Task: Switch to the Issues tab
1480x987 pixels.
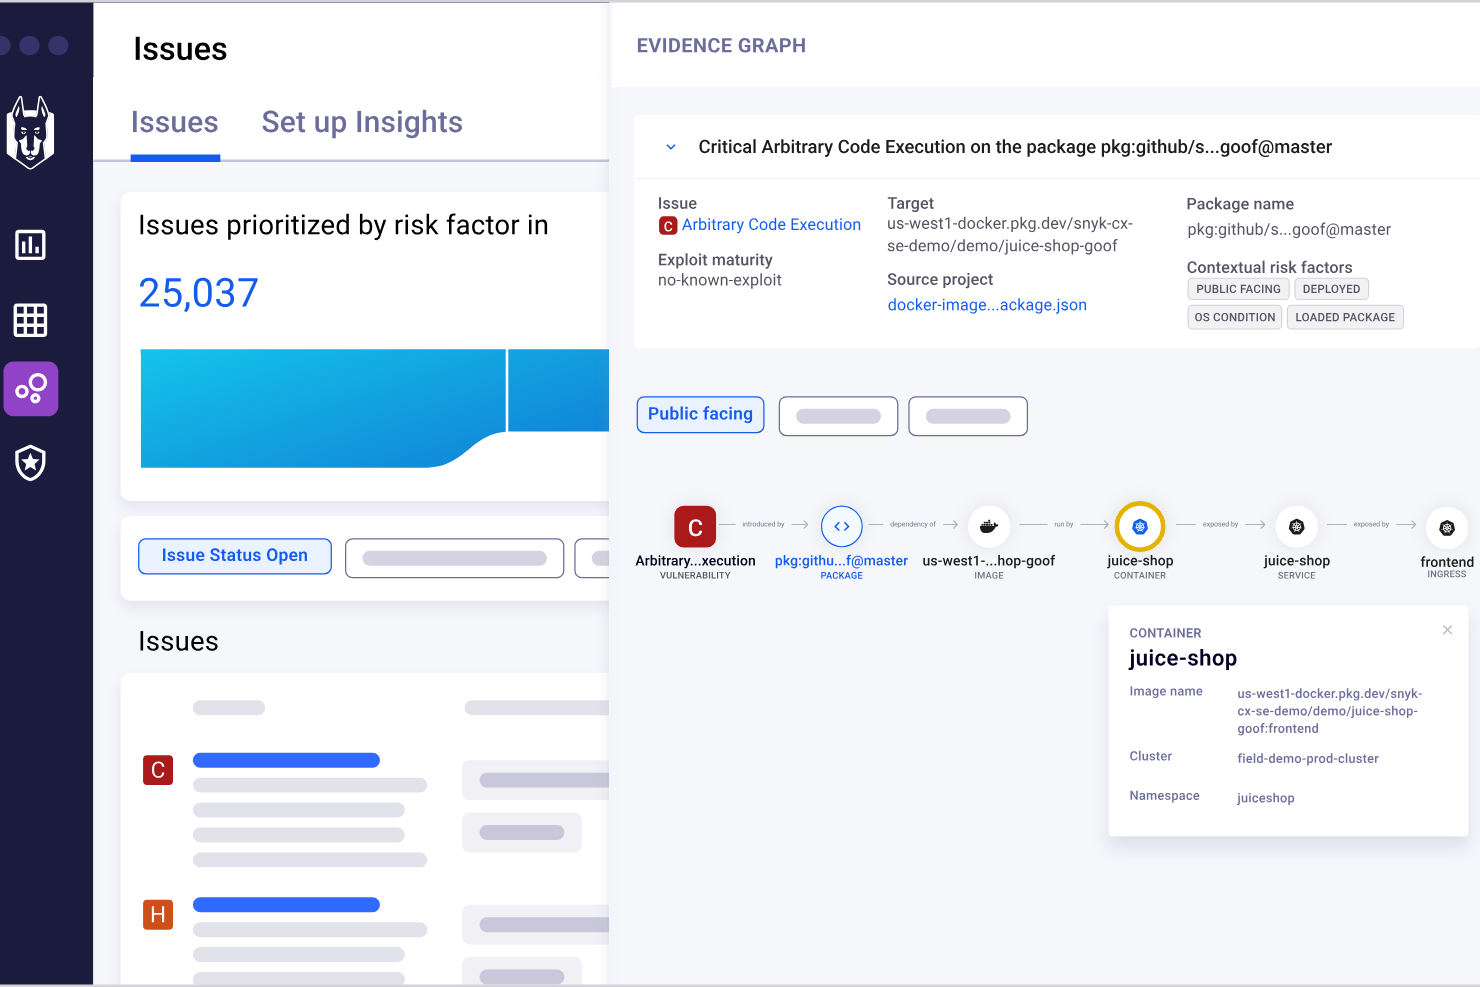Action: click(175, 122)
